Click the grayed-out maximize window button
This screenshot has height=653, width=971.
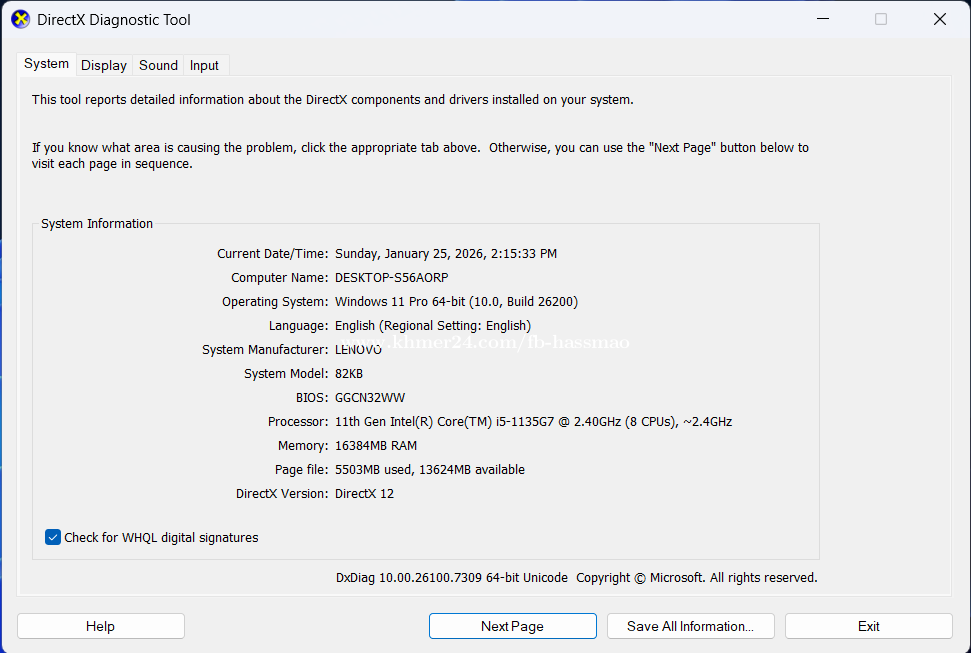(x=881, y=19)
